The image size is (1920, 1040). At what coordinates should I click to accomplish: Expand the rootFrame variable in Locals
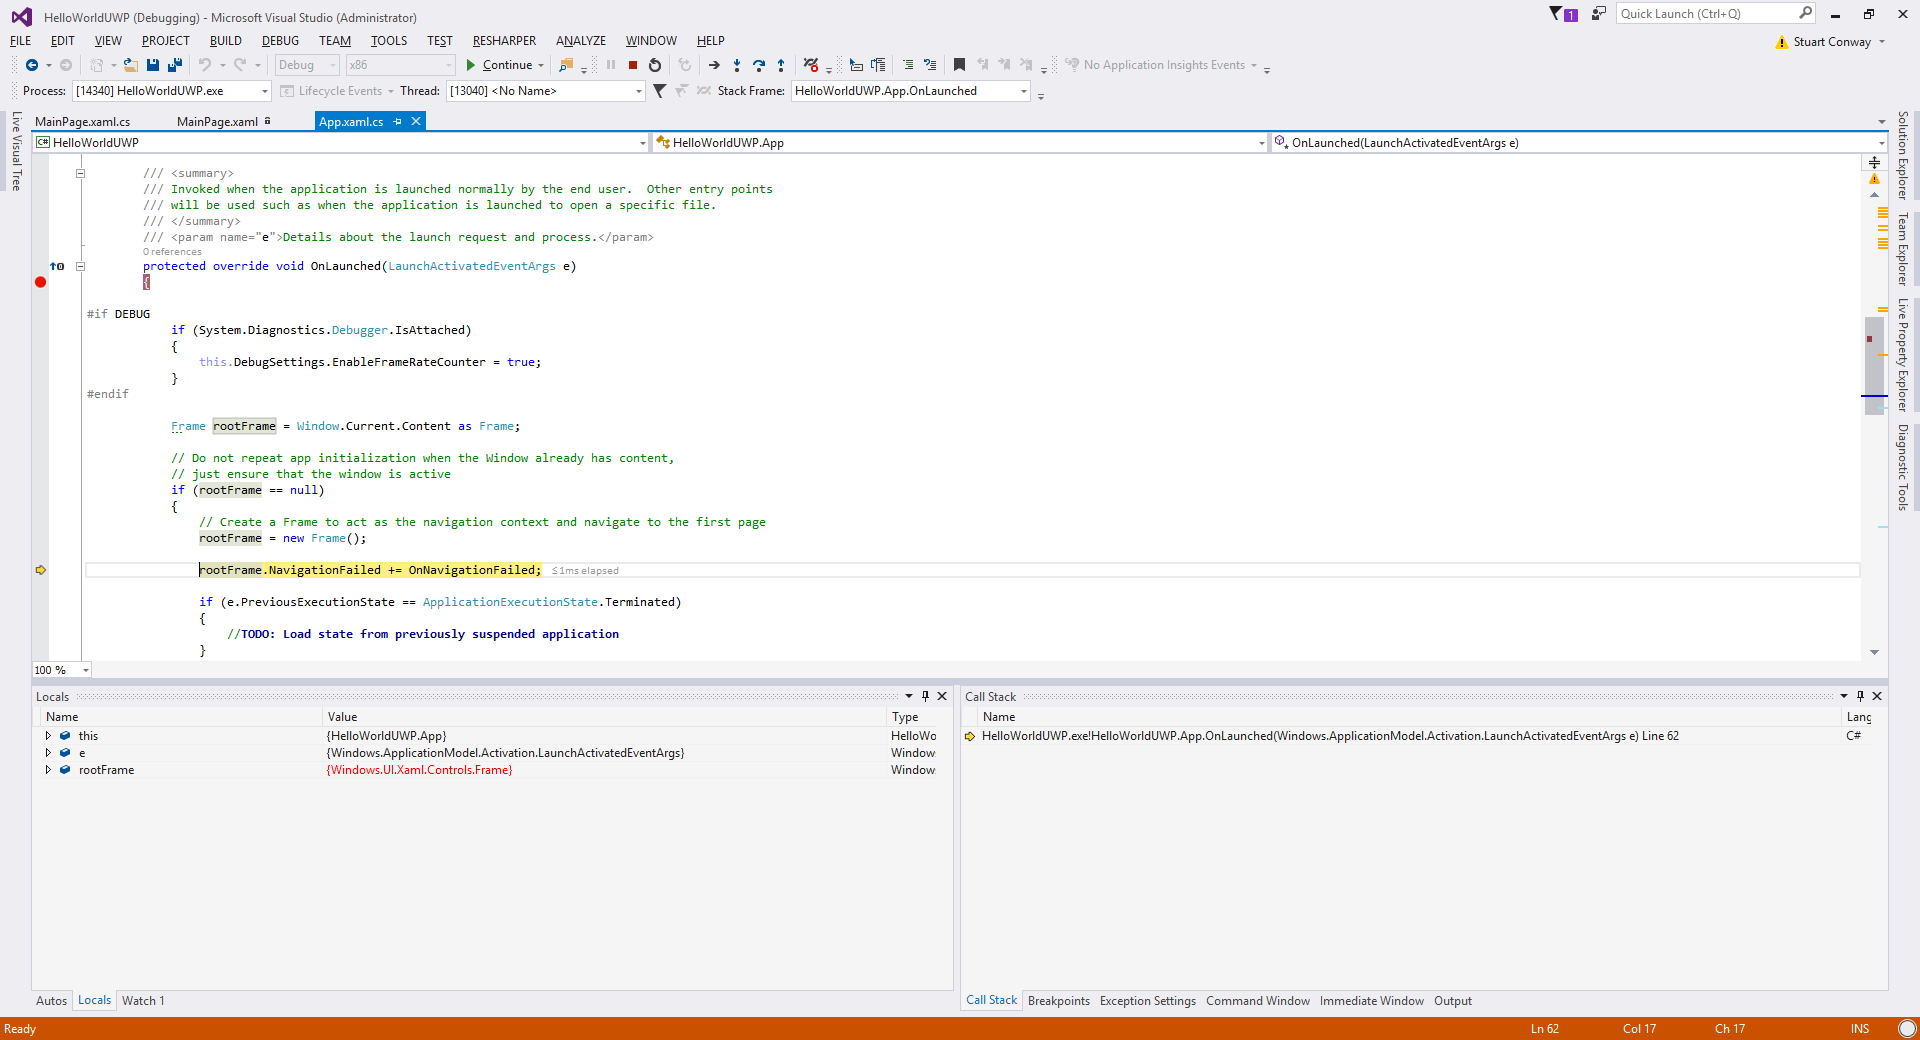[x=48, y=770]
